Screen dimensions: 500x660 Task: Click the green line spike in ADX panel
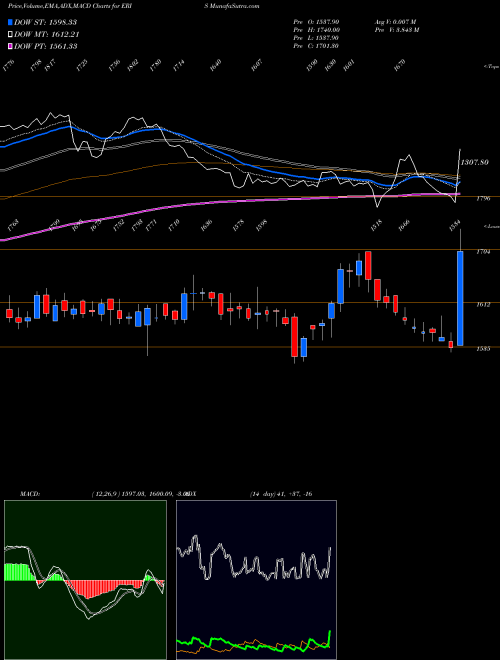point(329,638)
